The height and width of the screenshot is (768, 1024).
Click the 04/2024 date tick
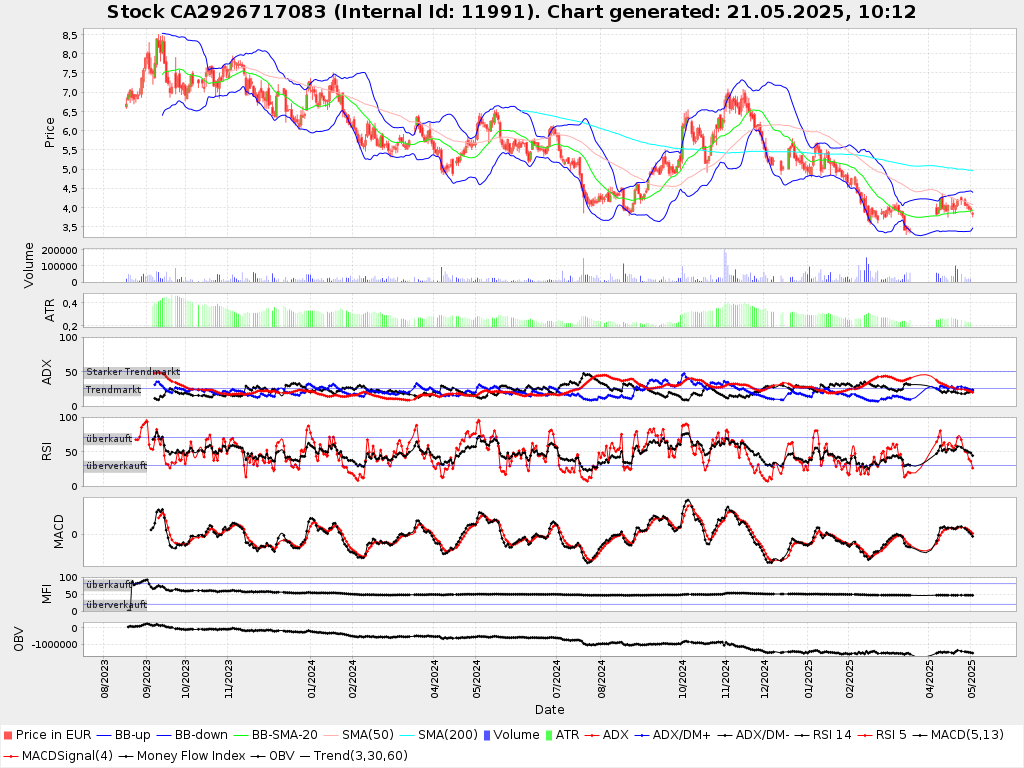[434, 679]
